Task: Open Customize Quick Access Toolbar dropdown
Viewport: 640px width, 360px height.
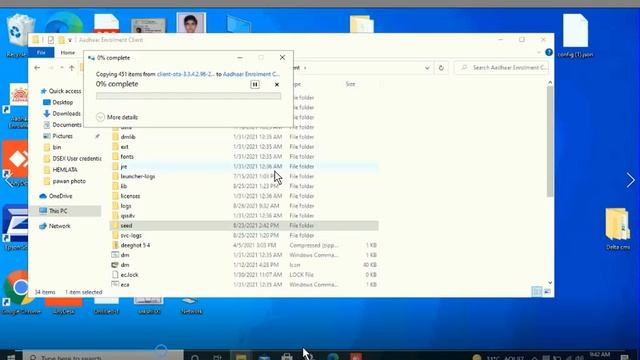Action: coord(70,40)
